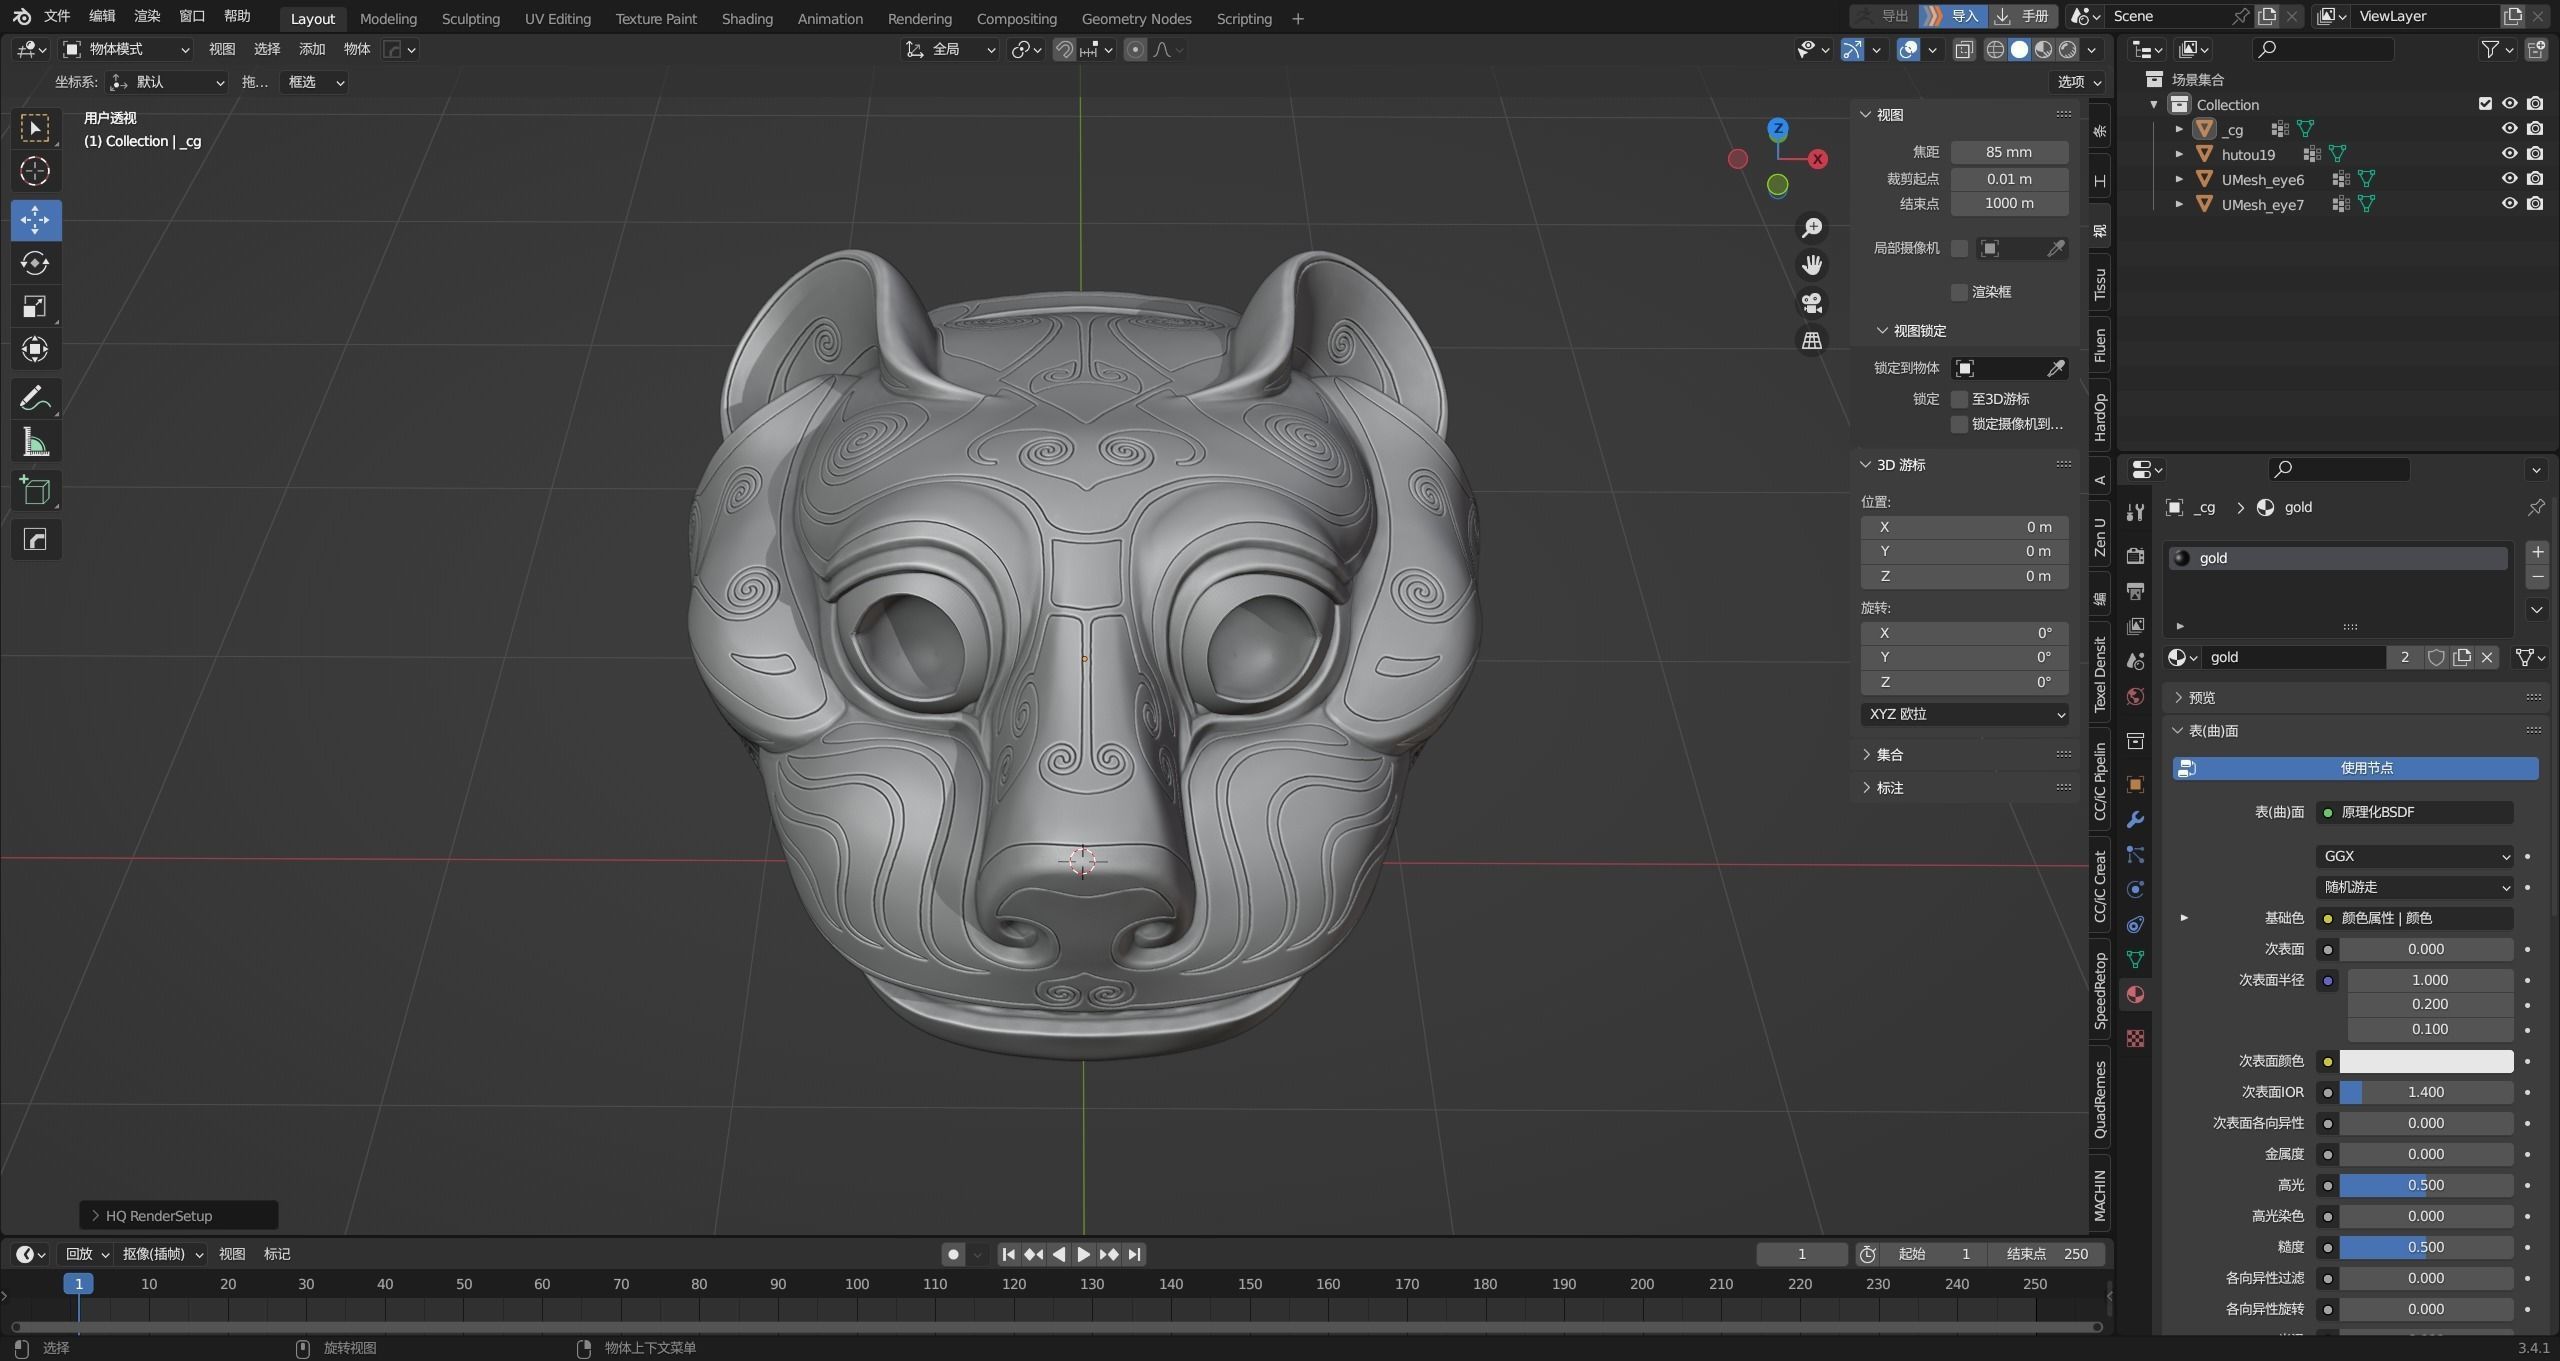Toggle Use Nodes button
Viewport: 2560px width, 1361px height.
2355,768
